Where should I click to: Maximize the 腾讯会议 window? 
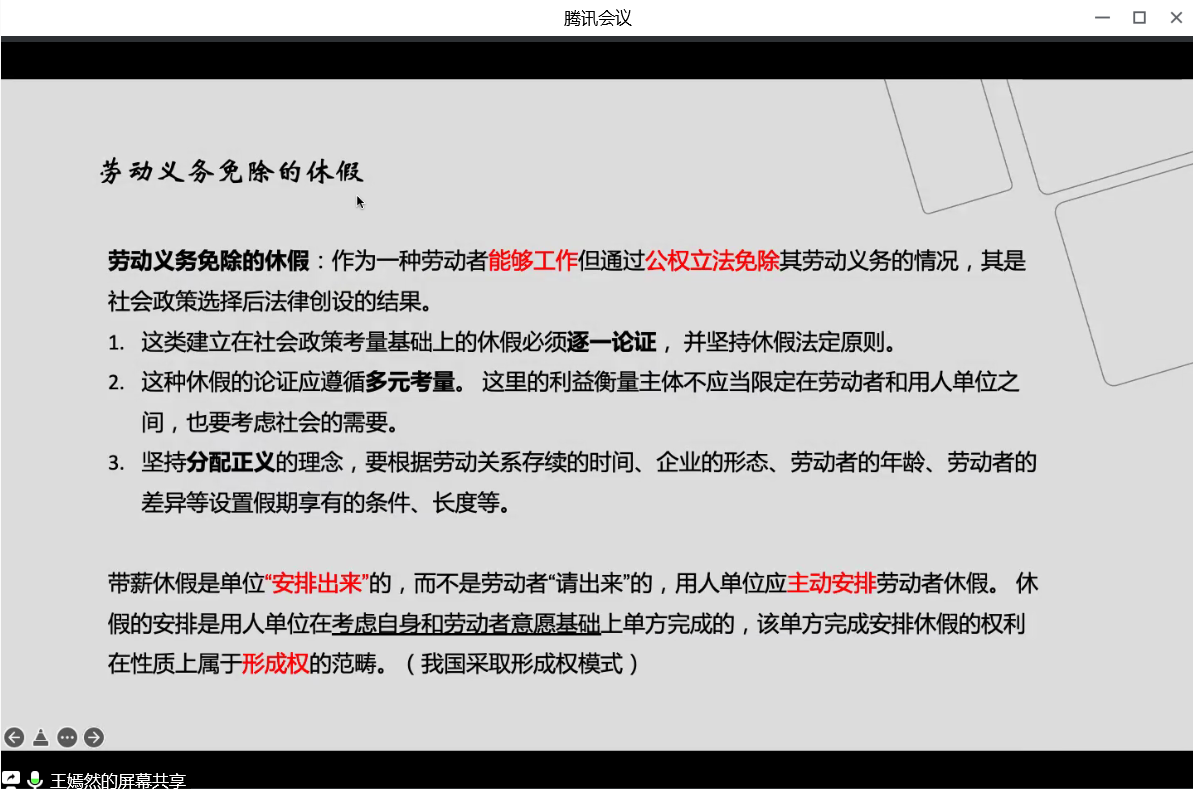[1139, 17]
